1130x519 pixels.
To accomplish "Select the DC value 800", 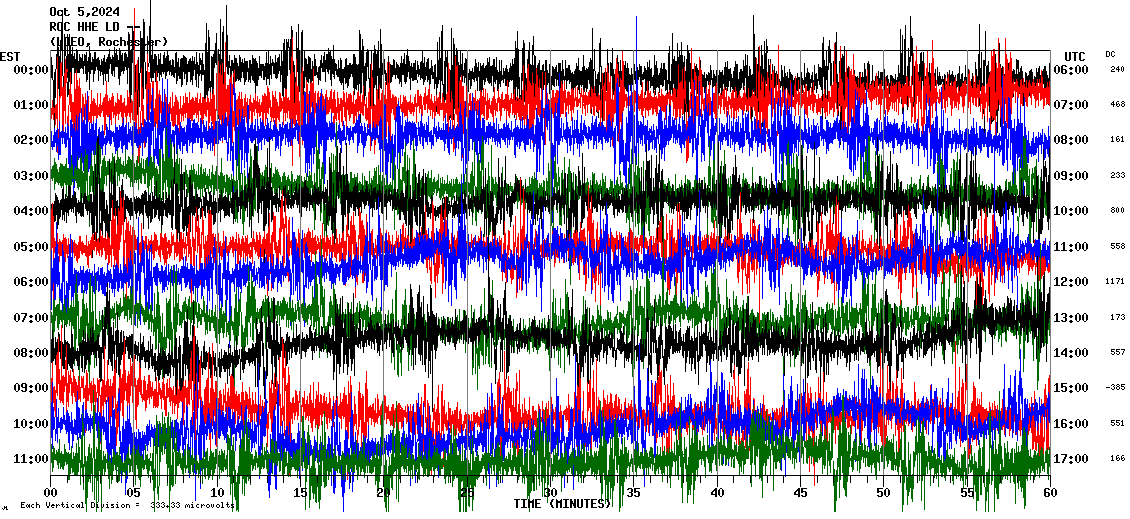I will (1117, 211).
